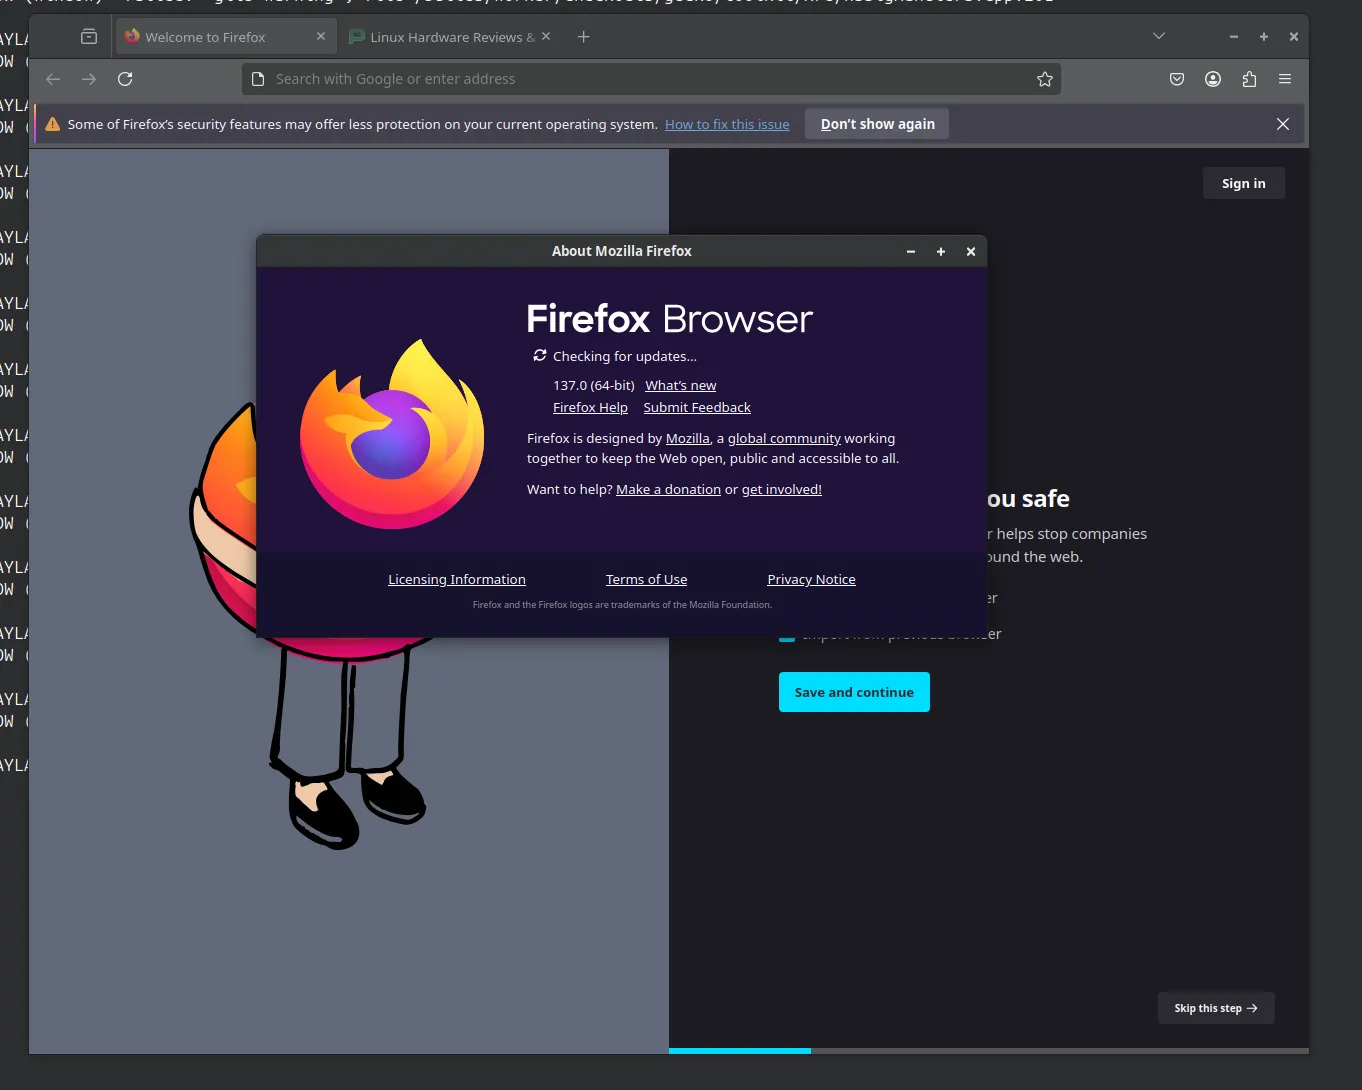The image size is (1362, 1090).
Task: Focus the search or address bar
Action: pyautogui.click(x=640, y=79)
